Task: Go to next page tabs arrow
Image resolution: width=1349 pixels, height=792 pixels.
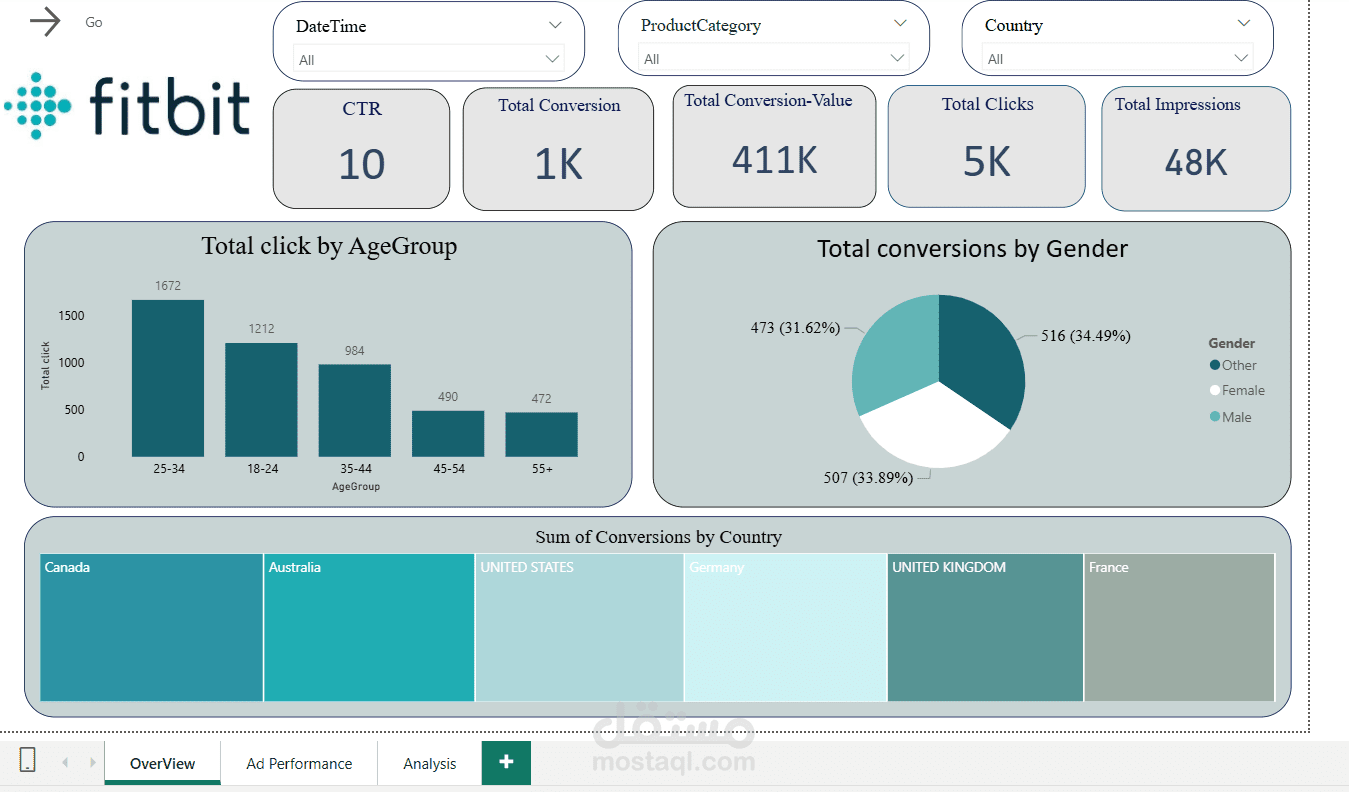Action: [x=92, y=763]
